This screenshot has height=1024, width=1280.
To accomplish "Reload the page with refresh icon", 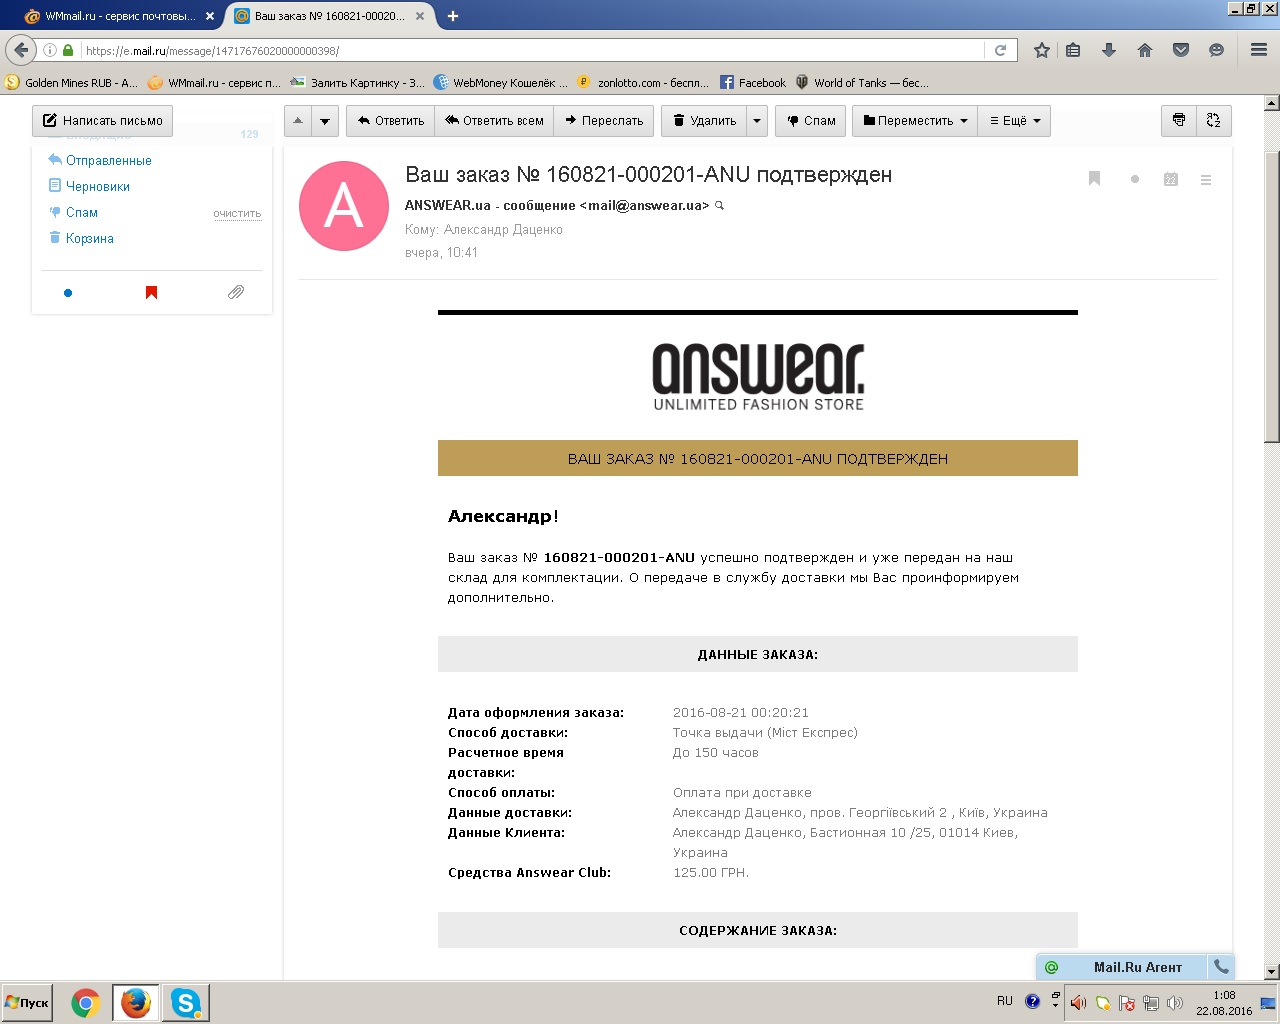I will tap(1000, 50).
